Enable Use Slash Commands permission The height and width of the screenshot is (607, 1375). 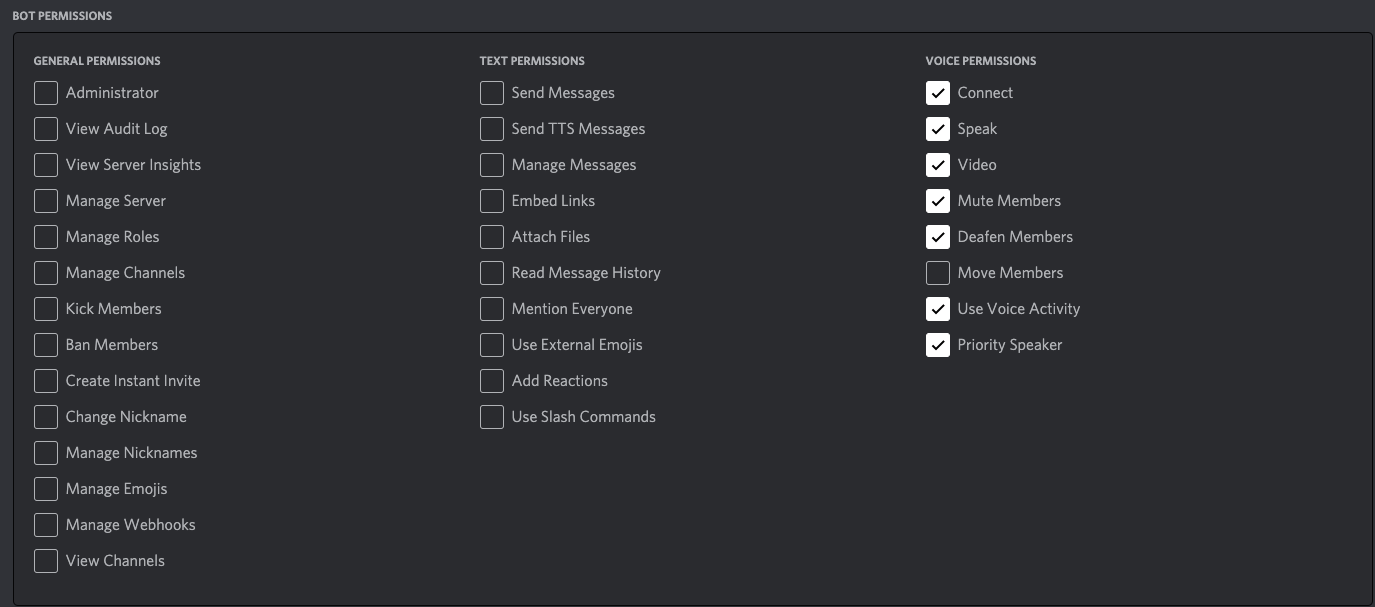492,417
